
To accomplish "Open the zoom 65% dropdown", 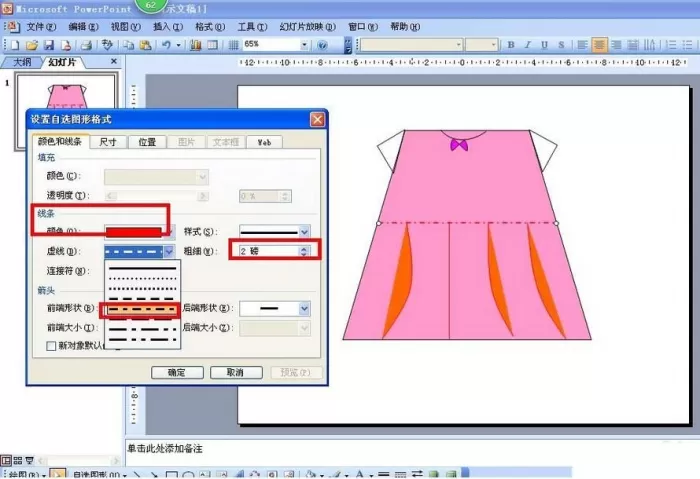I will [x=304, y=45].
